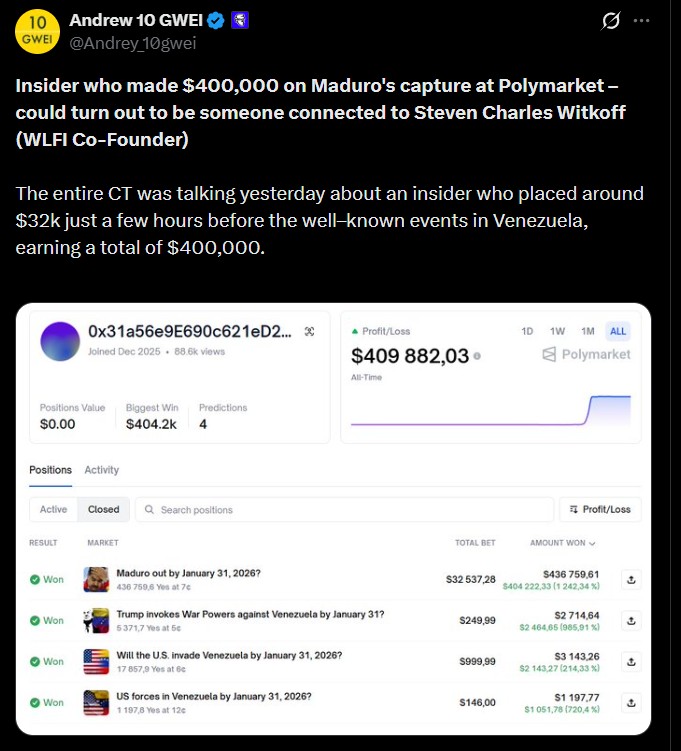681x751 pixels.
Task: Click the verified badge beside Andrew 10 GWEI
Action: [215, 20]
